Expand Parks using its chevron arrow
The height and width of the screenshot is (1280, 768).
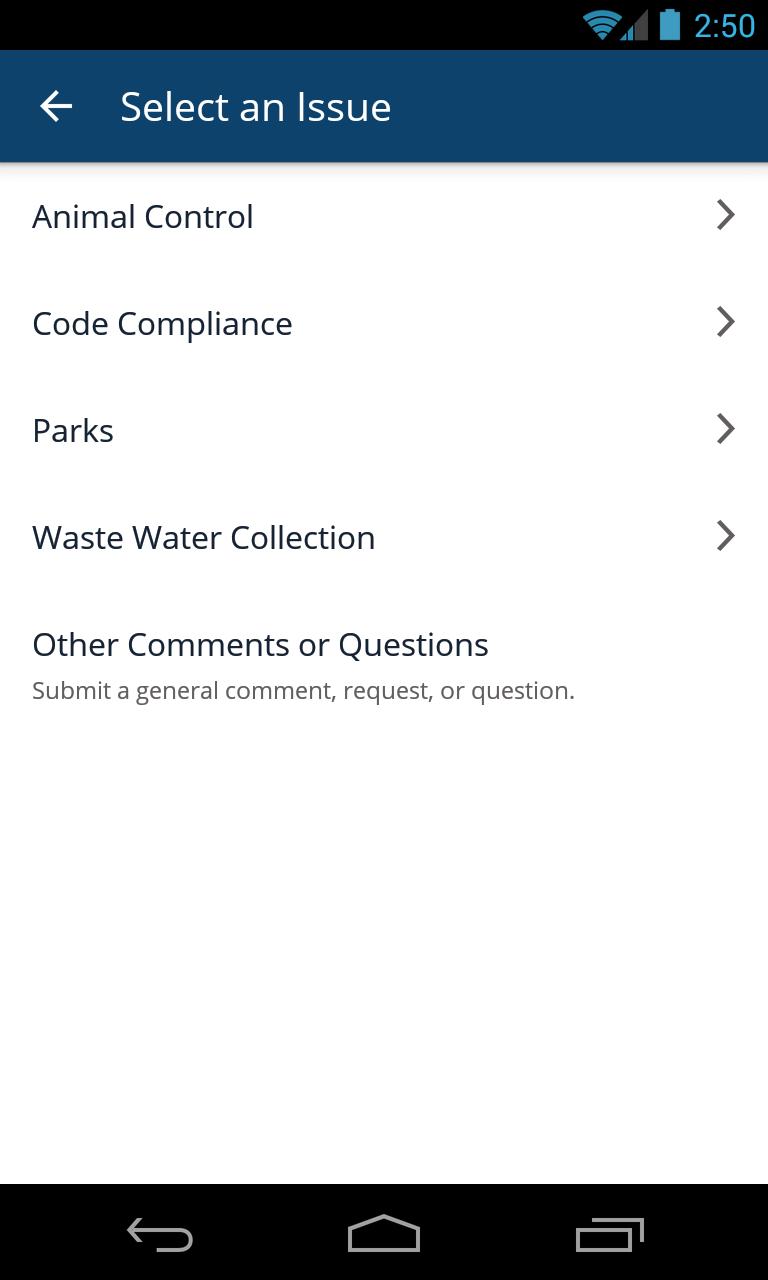726,429
